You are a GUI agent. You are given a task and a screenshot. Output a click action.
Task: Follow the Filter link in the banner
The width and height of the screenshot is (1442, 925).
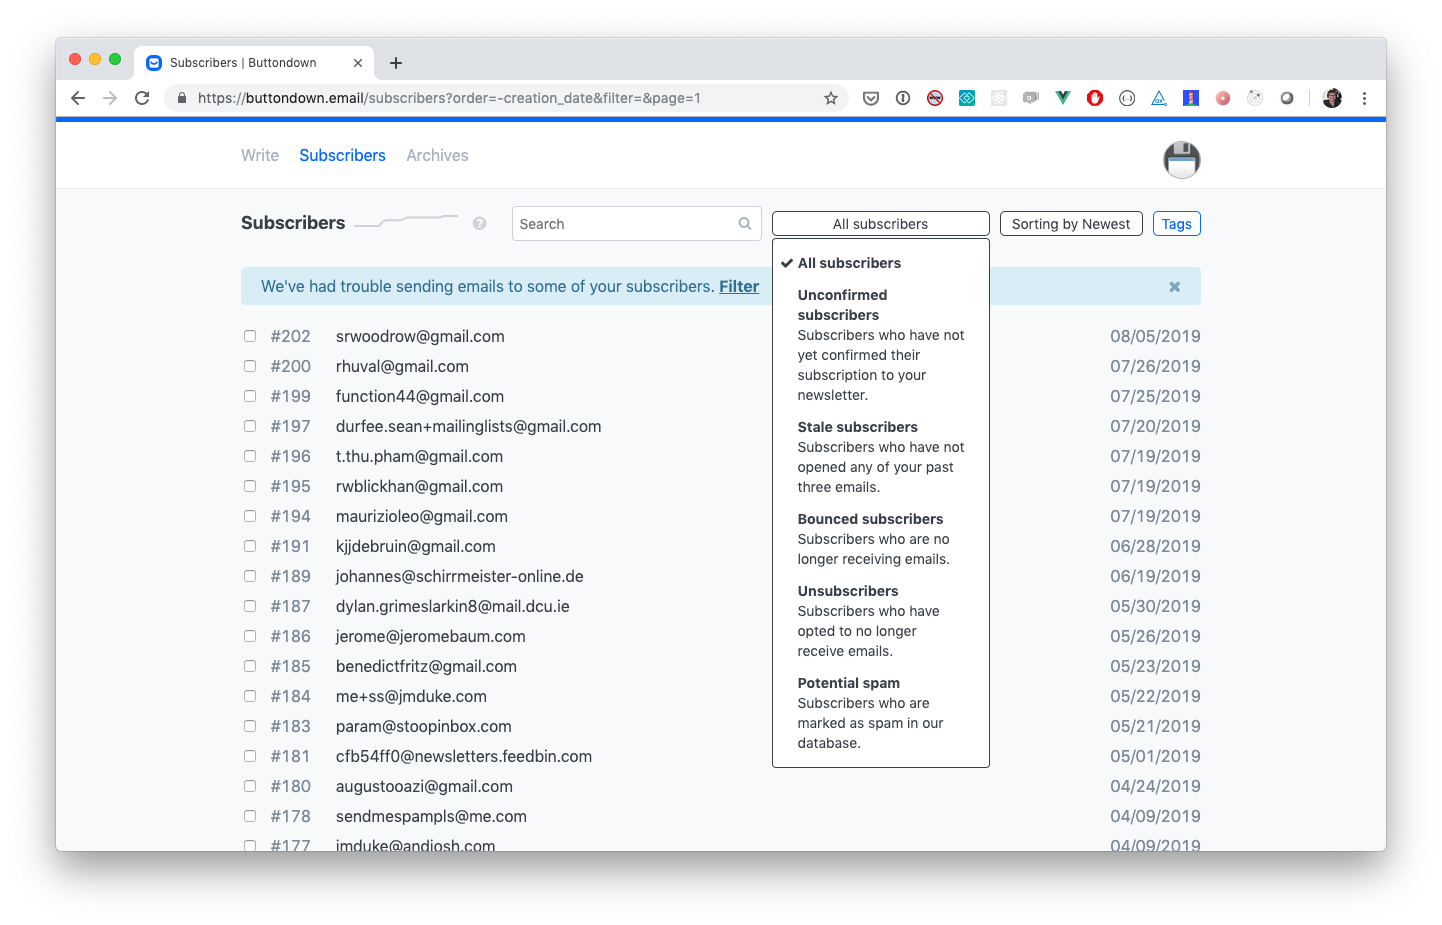click(739, 287)
